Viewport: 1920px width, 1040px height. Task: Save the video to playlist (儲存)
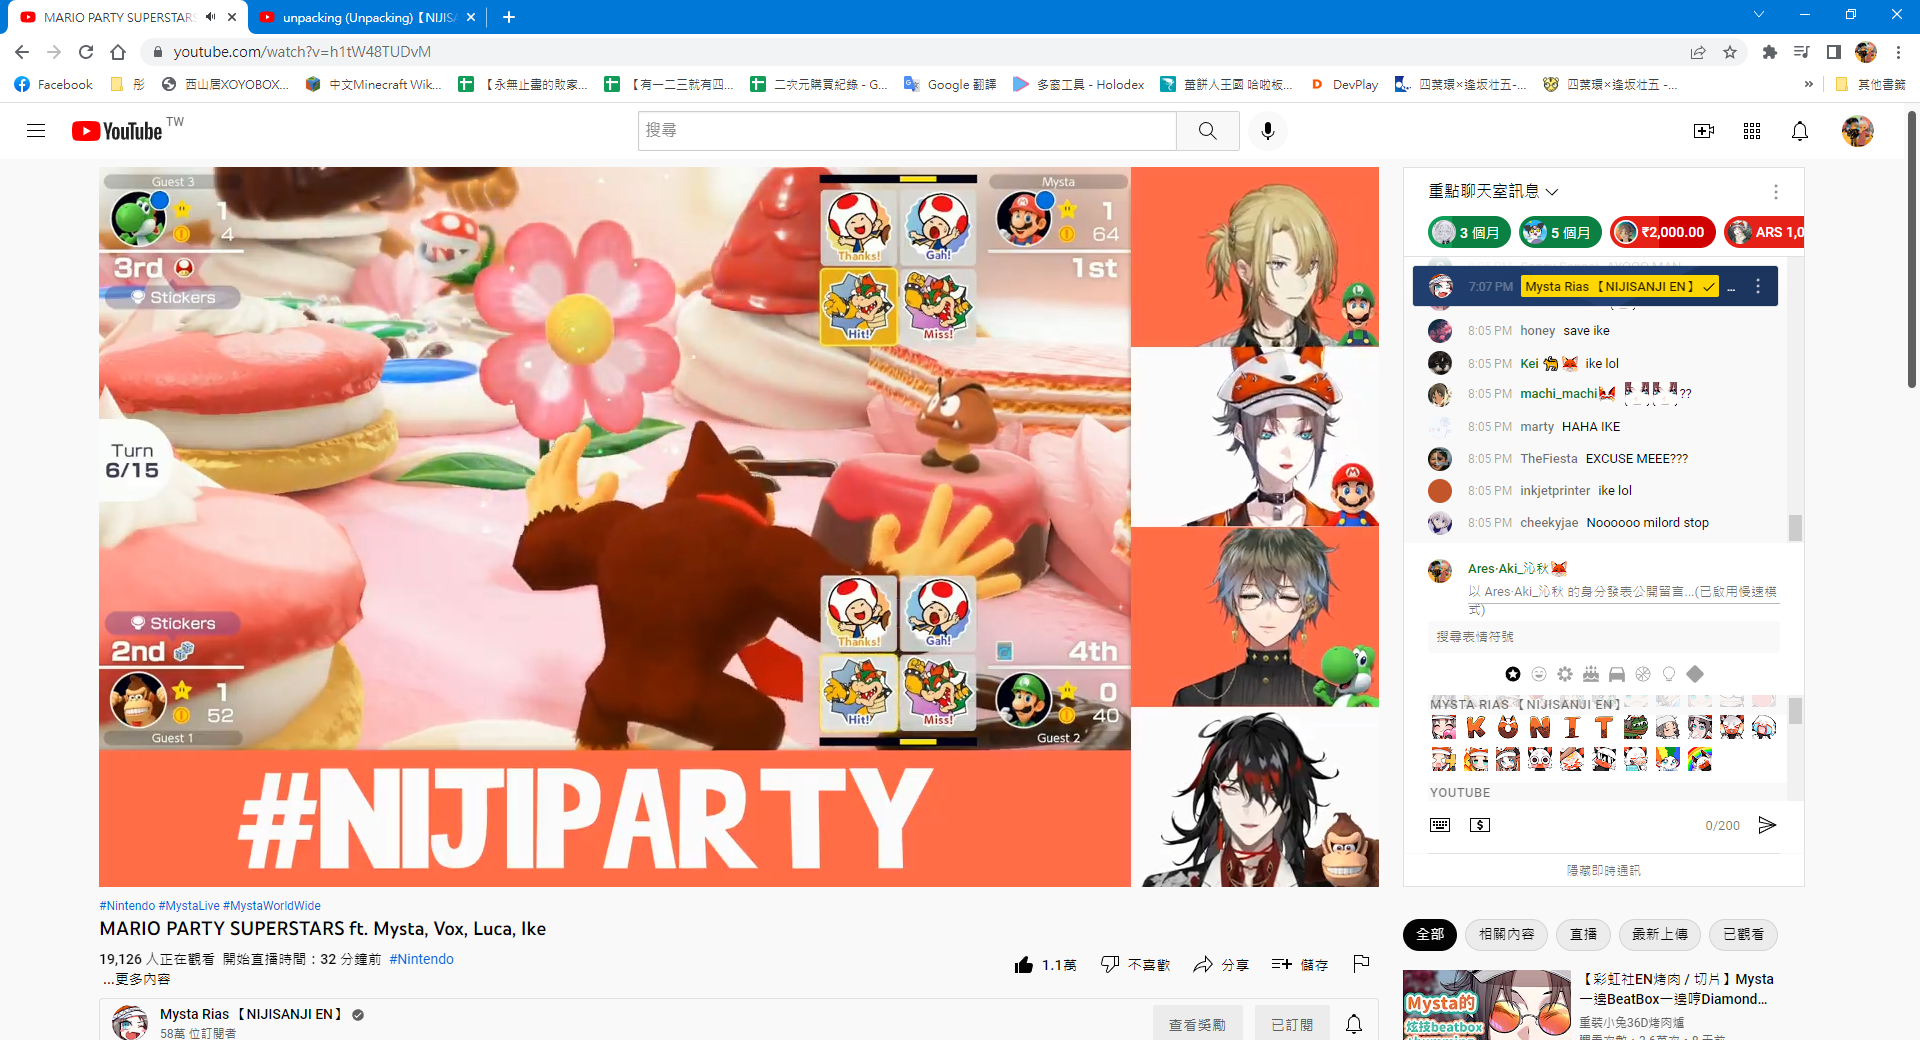pos(1299,964)
